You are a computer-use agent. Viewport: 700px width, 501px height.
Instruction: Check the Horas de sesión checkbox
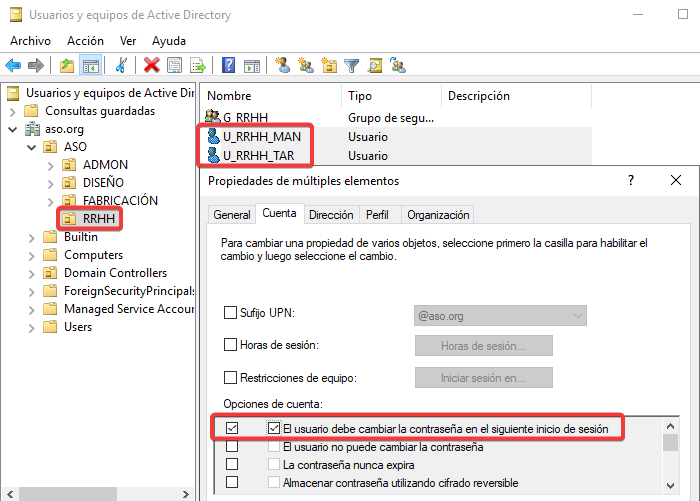[x=231, y=346]
